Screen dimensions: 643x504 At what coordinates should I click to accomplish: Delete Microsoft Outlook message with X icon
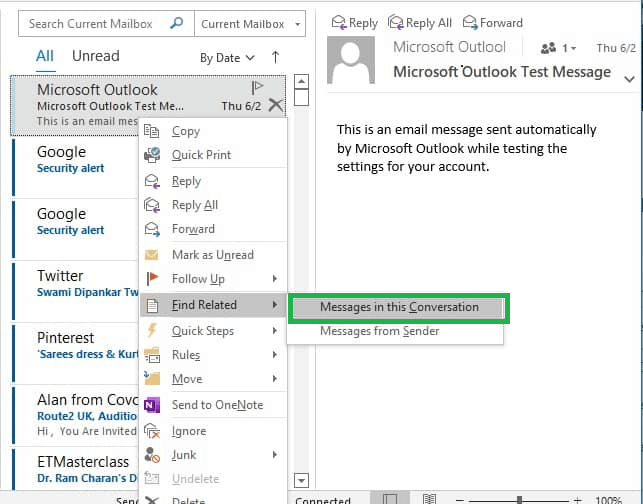[276, 105]
